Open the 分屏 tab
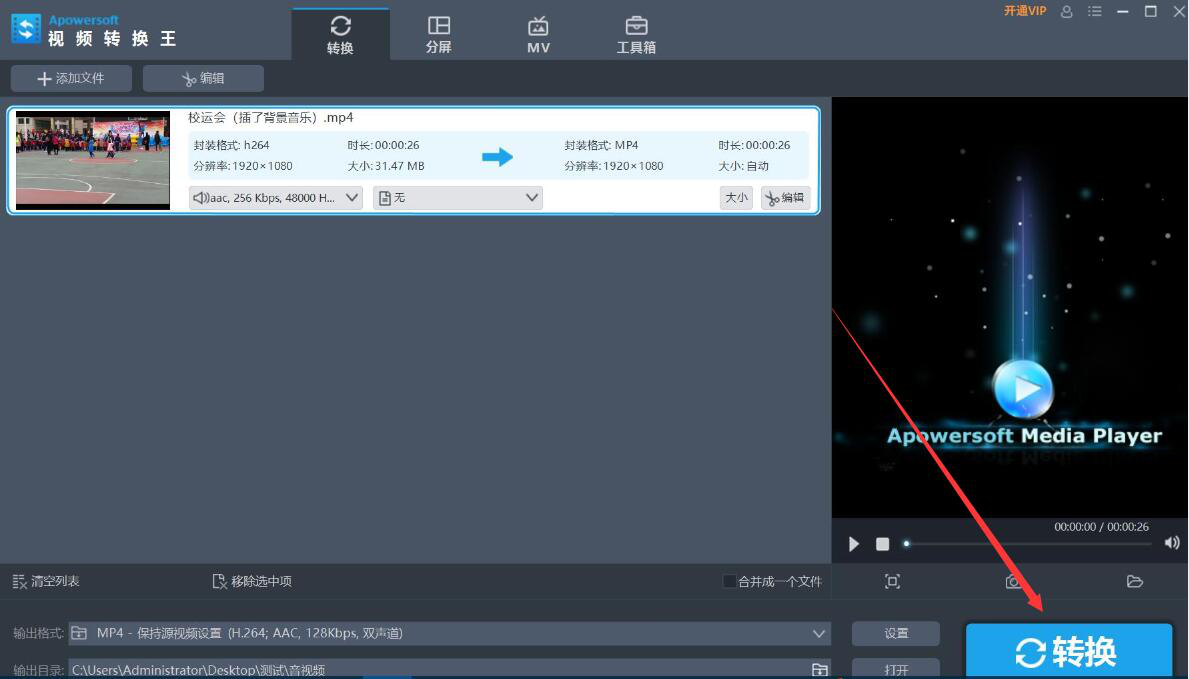This screenshot has width=1189, height=679. coord(438,35)
